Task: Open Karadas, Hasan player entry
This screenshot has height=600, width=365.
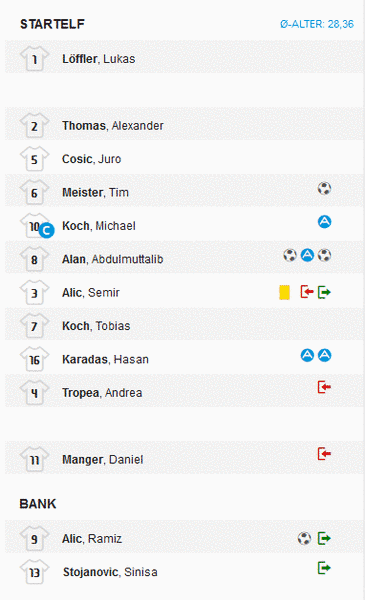Action: pos(106,359)
